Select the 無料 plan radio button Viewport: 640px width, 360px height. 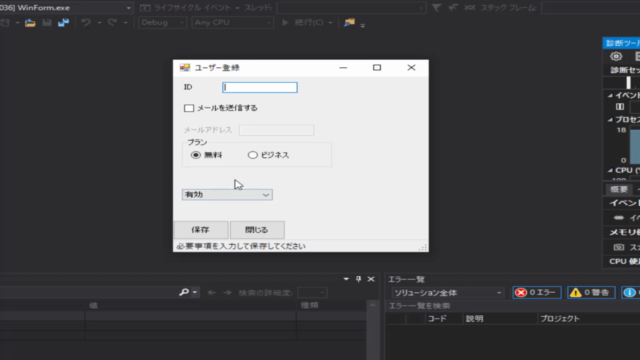[196, 155]
